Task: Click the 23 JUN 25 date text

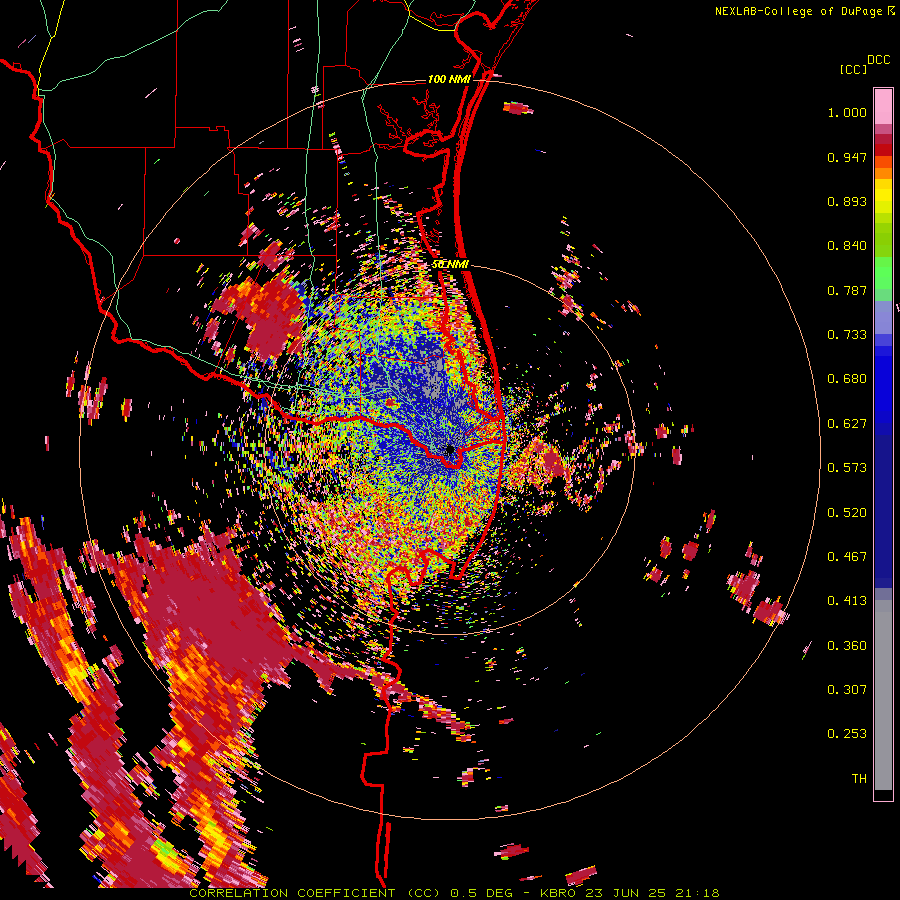Action: point(627,893)
